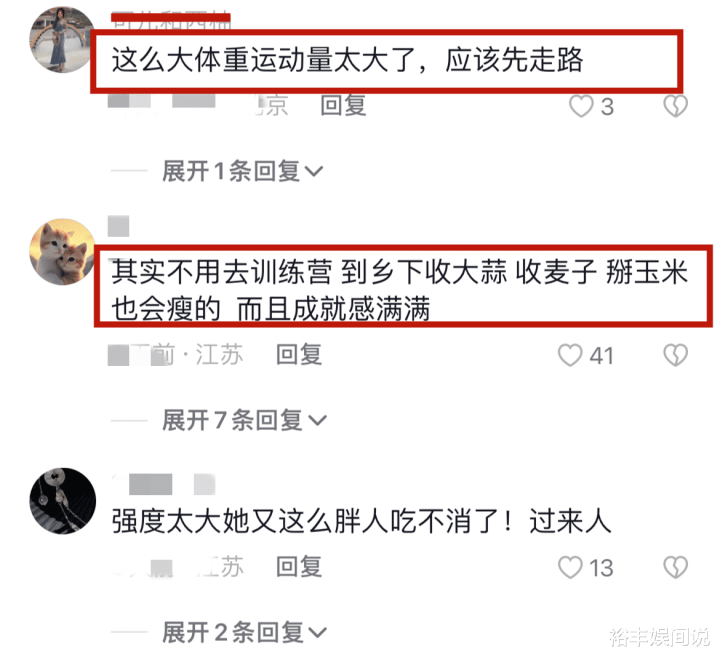Open the profile with woman-in-dress avatar
Image resolution: width=720 pixels, height=660 pixels.
[x=63, y=39]
